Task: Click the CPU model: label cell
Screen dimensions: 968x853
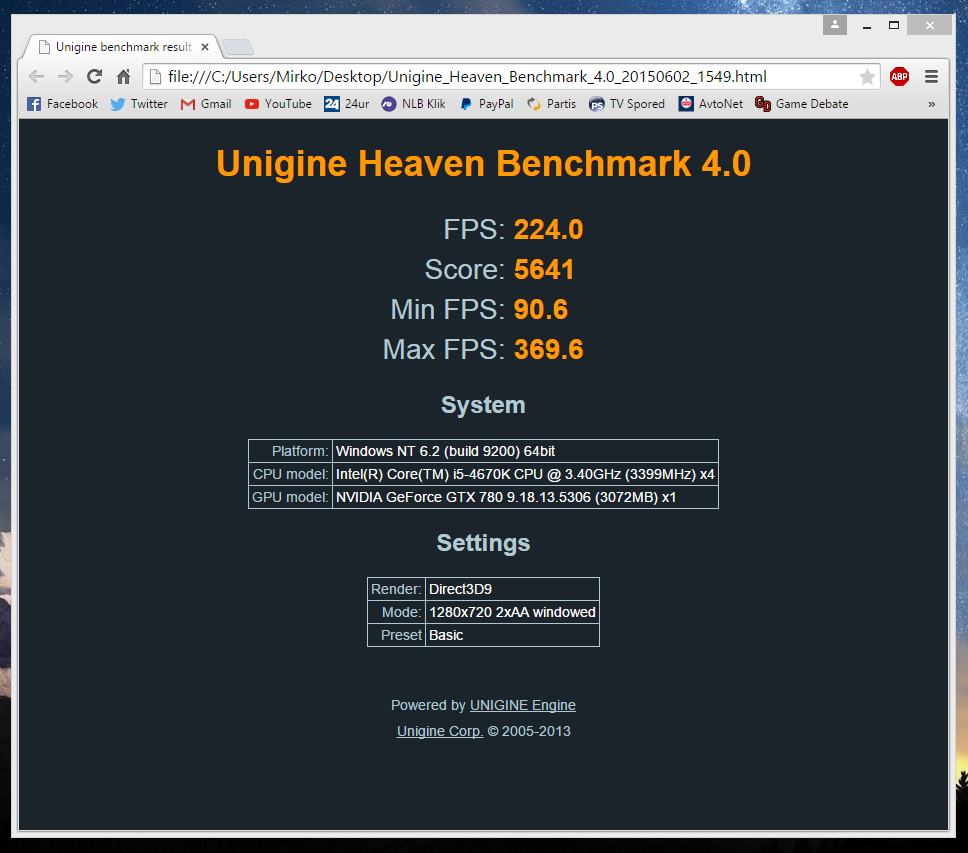Action: coord(291,474)
